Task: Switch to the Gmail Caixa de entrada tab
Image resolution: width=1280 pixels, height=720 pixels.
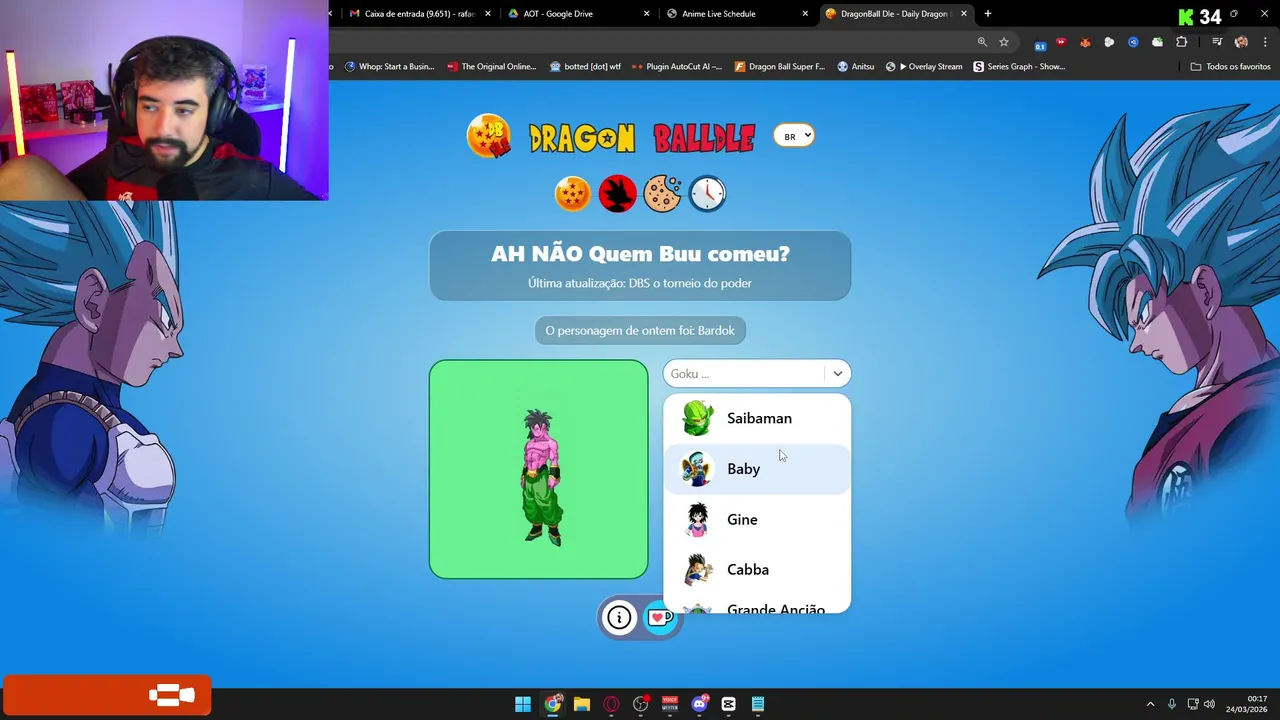Action: coord(418,14)
